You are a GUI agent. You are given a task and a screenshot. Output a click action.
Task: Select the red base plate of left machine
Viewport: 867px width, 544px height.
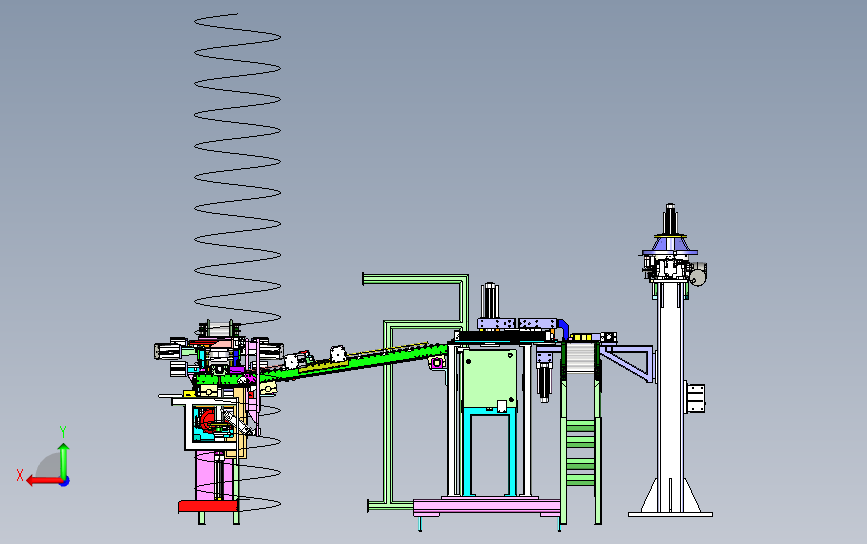[208, 506]
